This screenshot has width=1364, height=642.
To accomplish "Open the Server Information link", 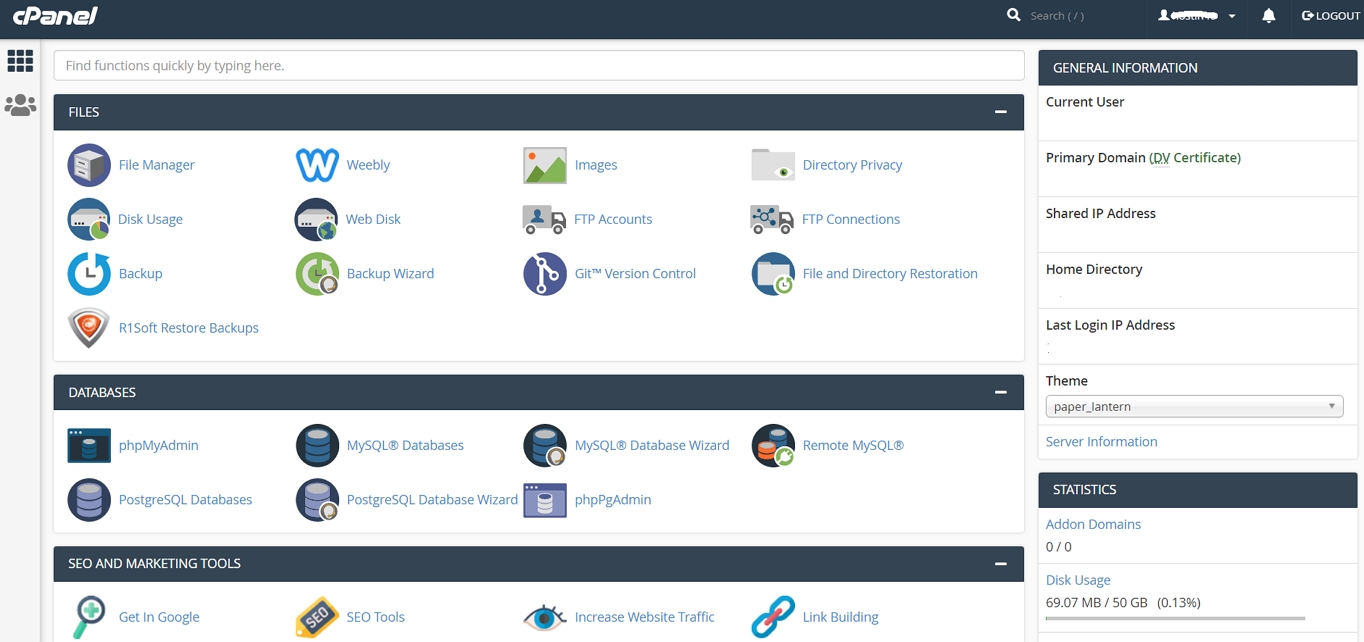I will [1101, 441].
